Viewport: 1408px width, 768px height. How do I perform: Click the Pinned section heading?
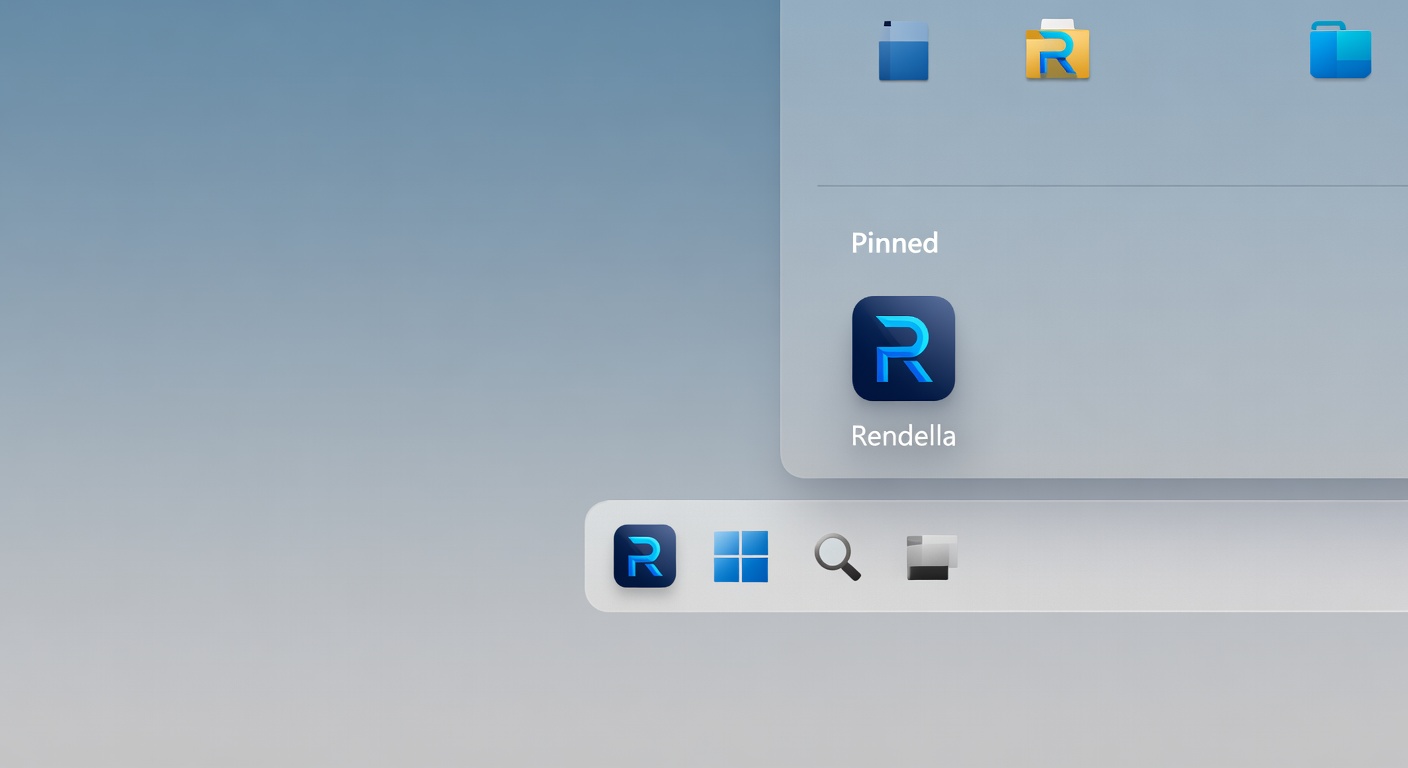[894, 243]
